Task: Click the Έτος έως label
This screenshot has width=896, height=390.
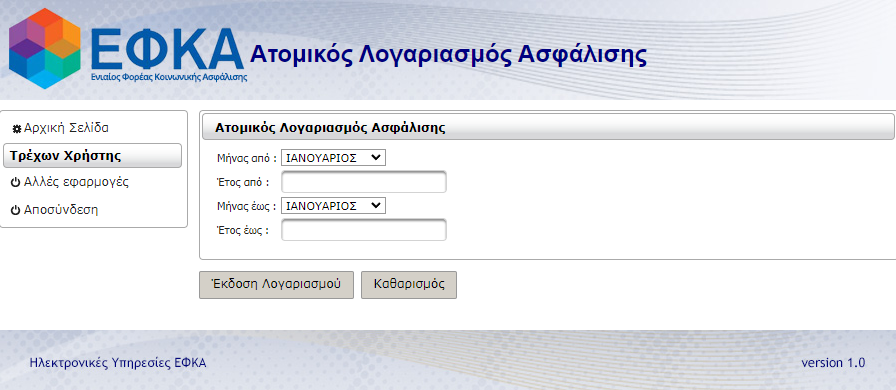Action: tap(243, 230)
